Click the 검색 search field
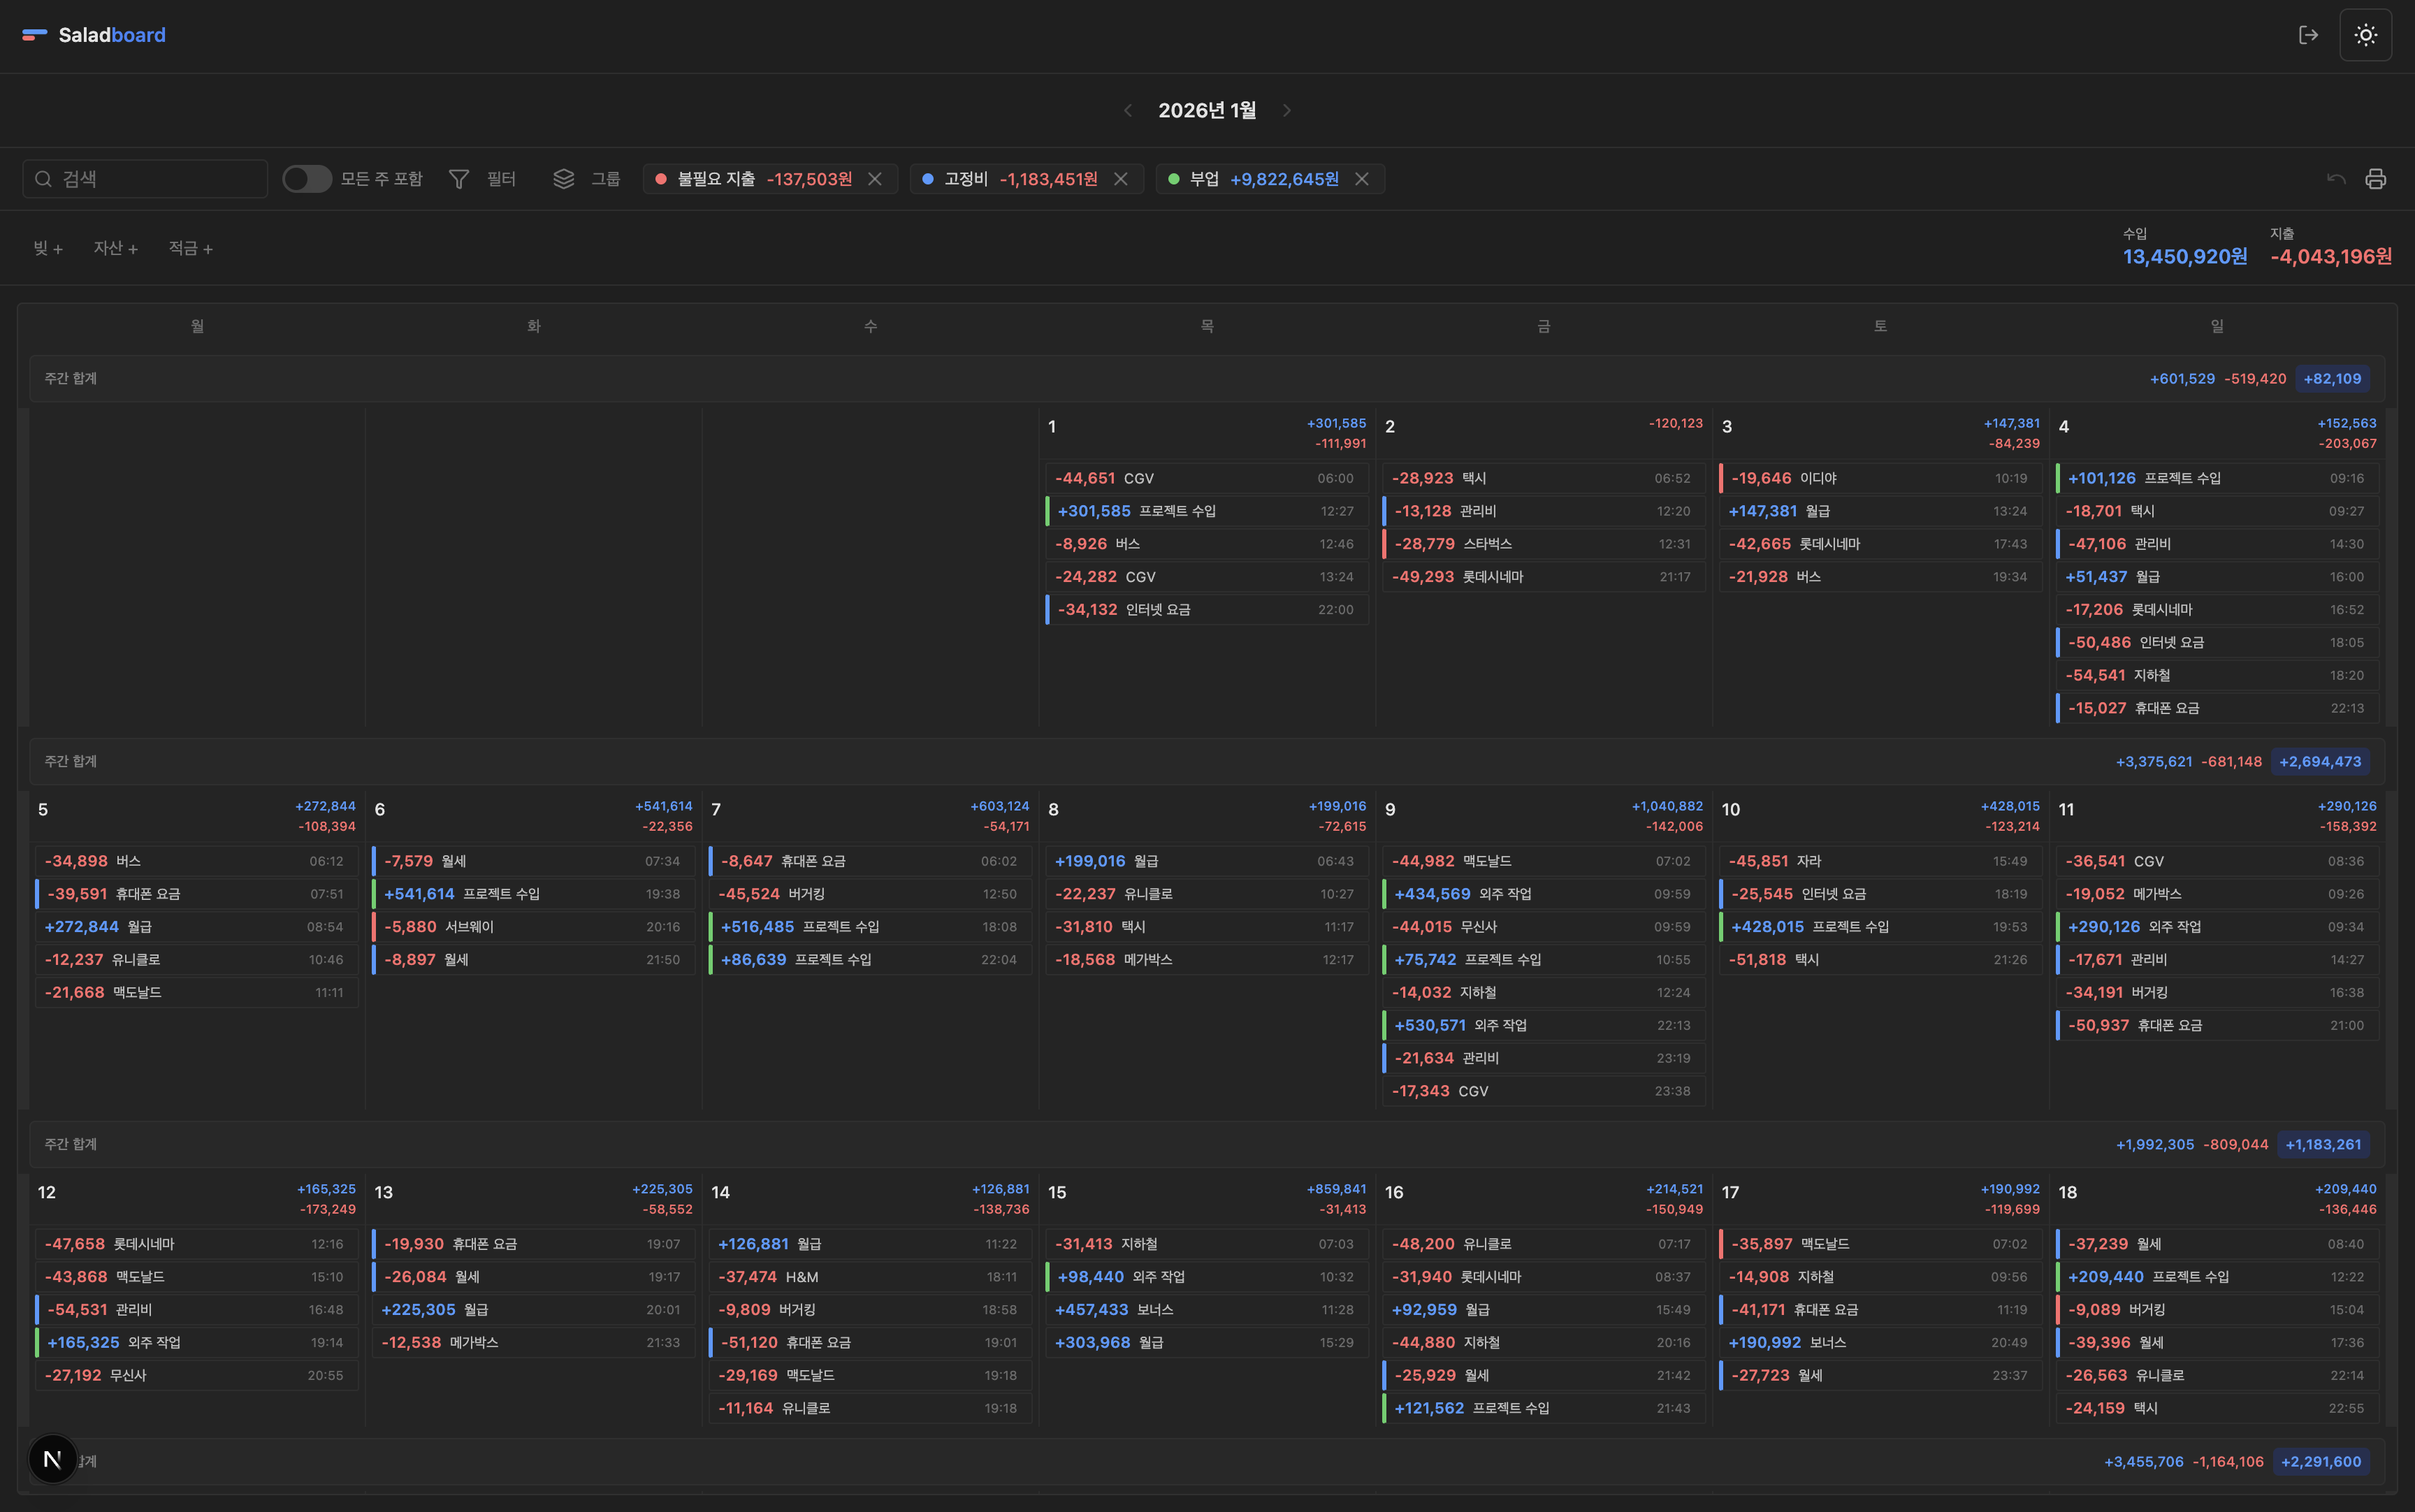The height and width of the screenshot is (1512, 2415). click(x=145, y=179)
